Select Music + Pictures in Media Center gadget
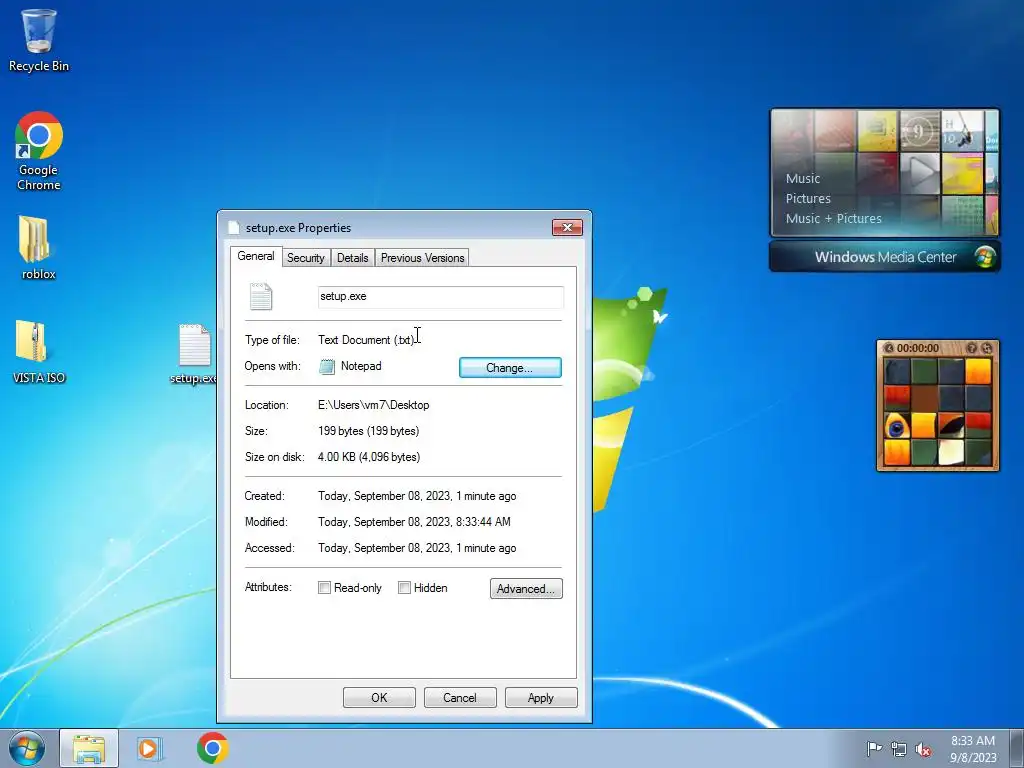1024x768 pixels. [x=833, y=219]
